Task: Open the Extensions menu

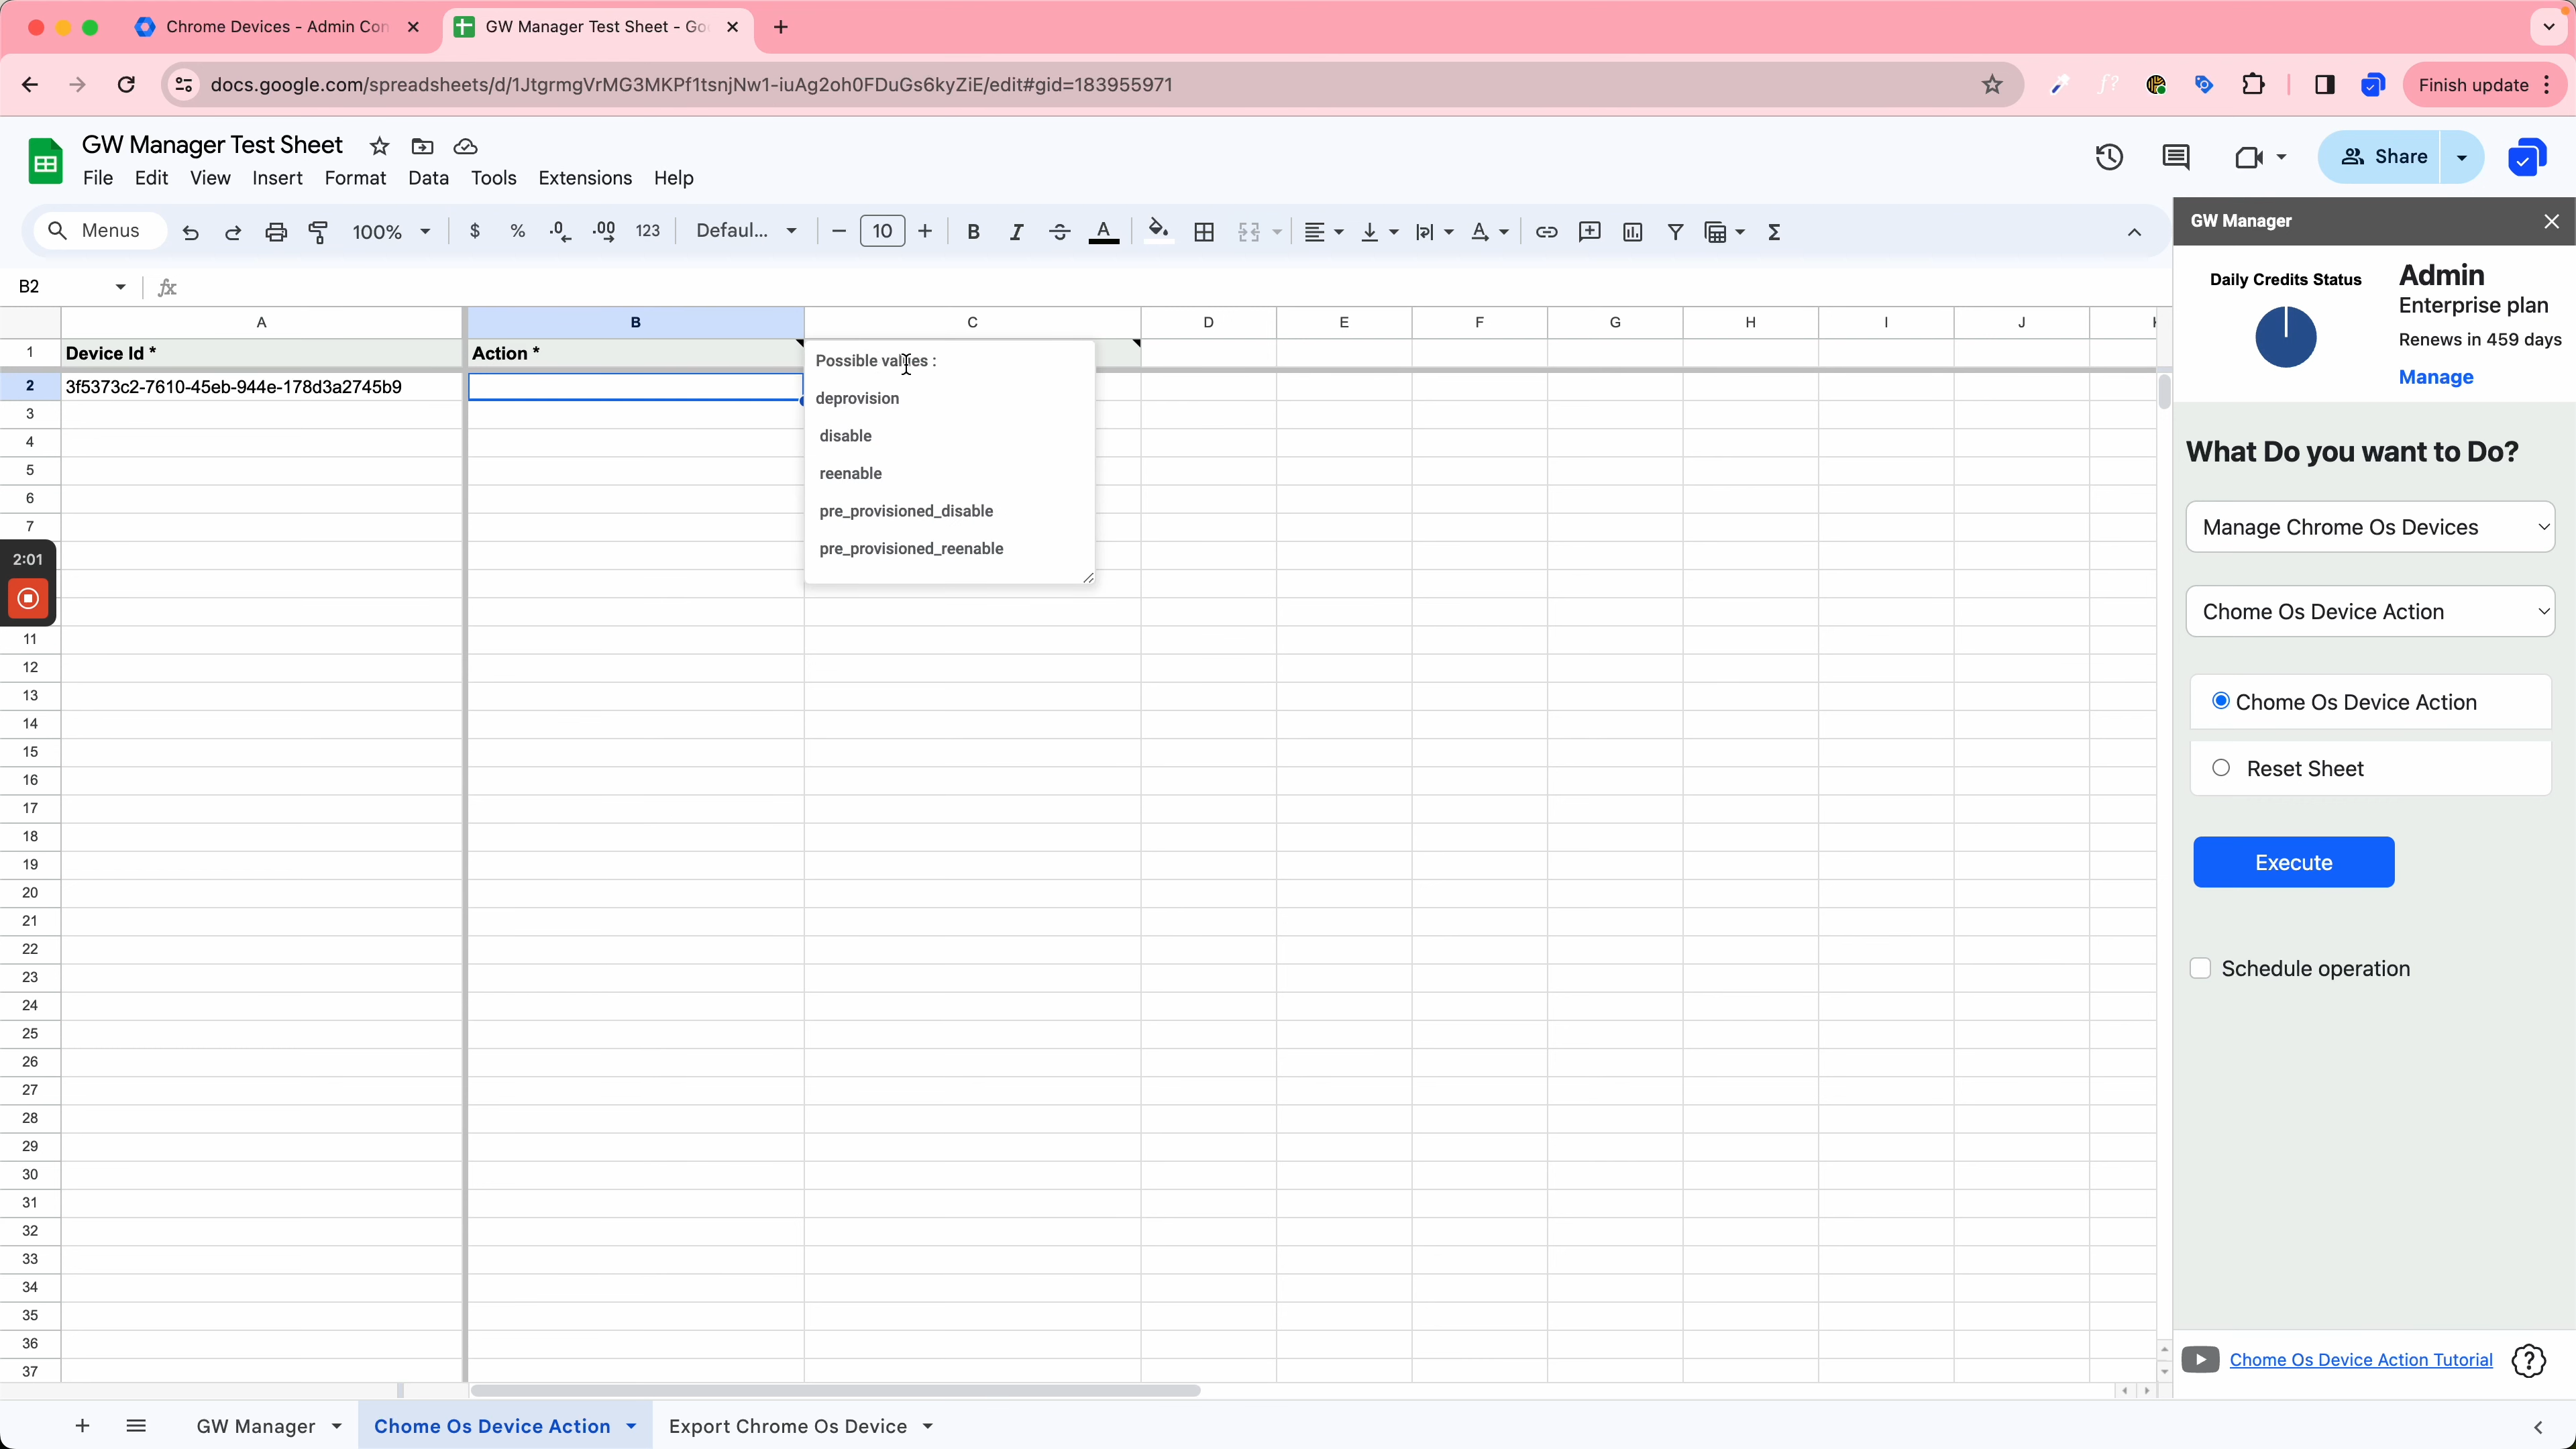Action: pyautogui.click(x=585, y=178)
